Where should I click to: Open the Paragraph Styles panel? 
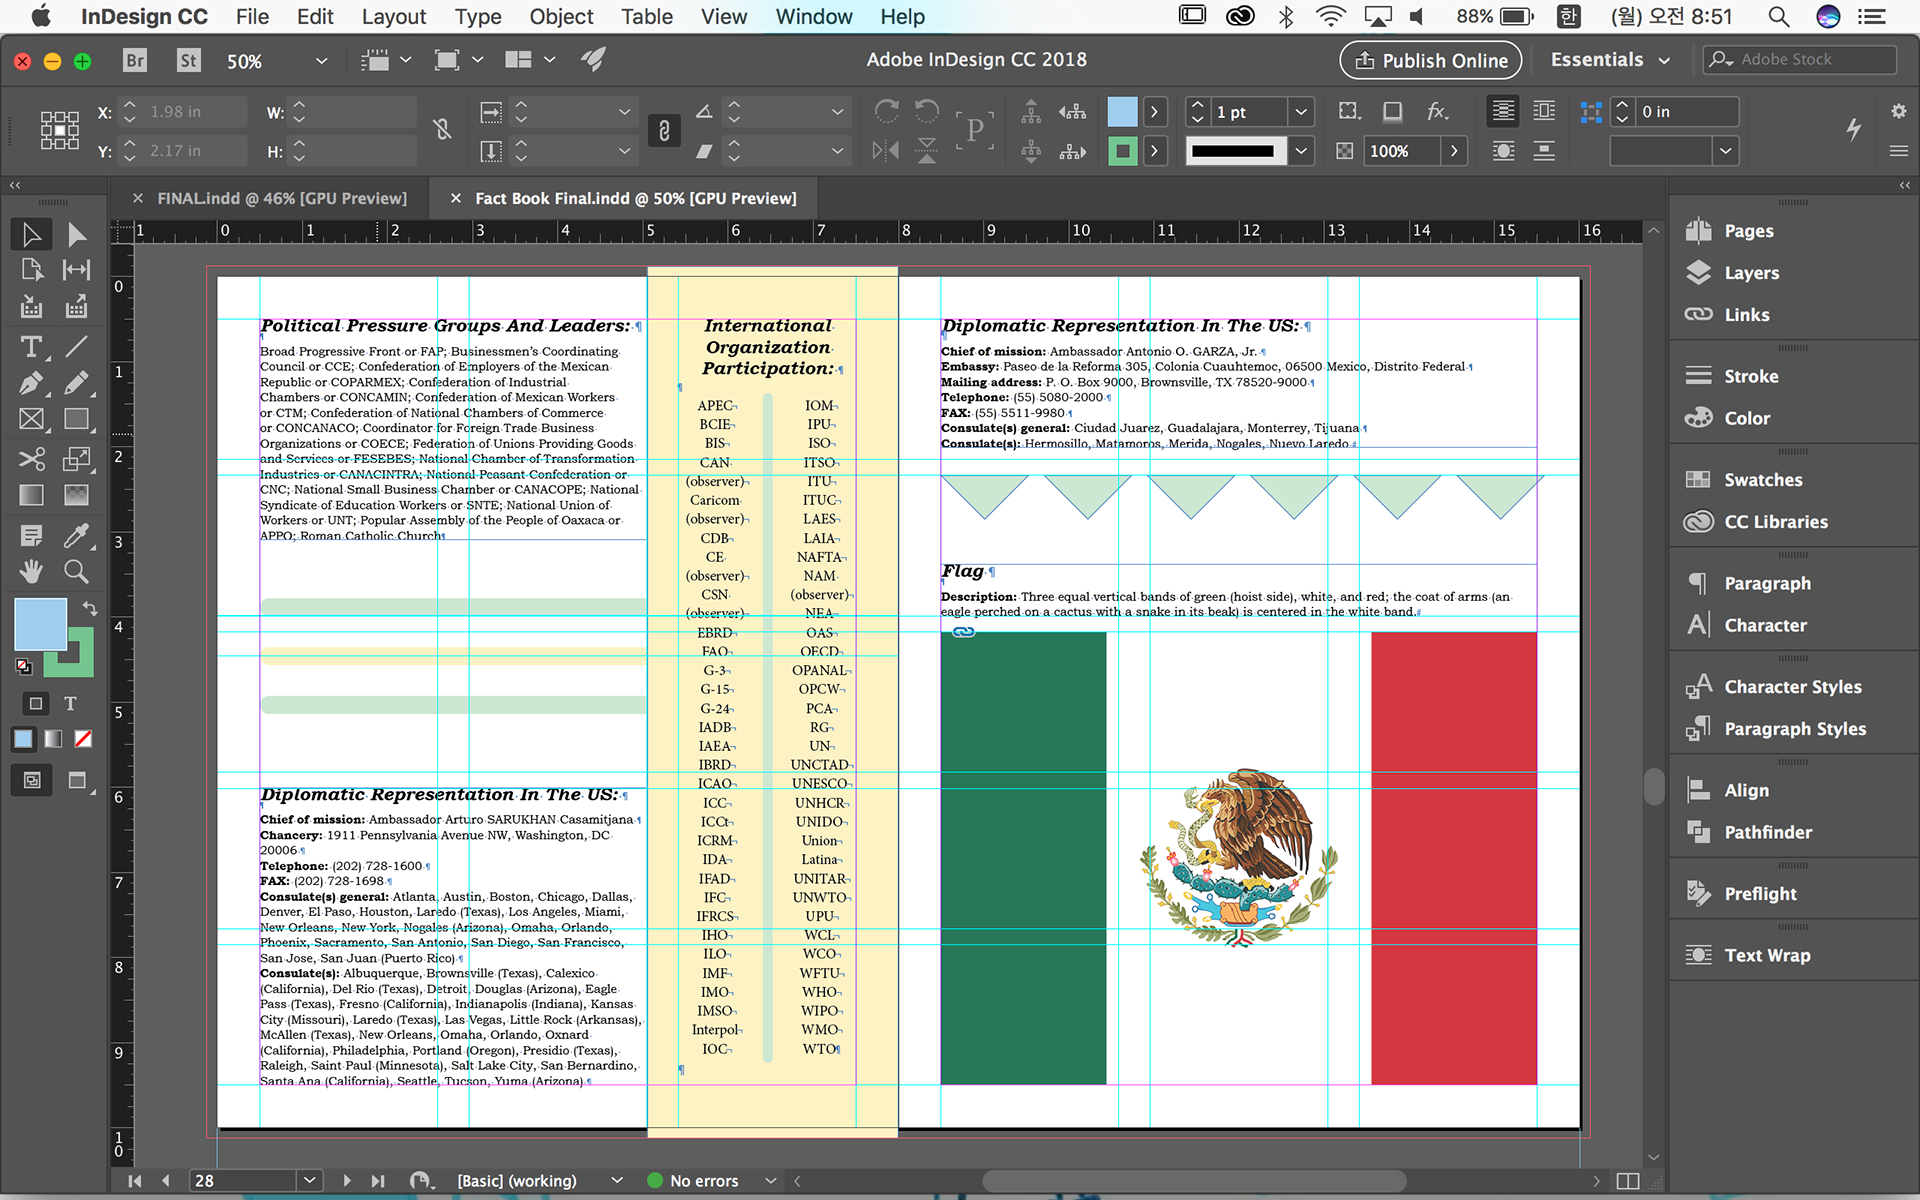tap(1795, 729)
